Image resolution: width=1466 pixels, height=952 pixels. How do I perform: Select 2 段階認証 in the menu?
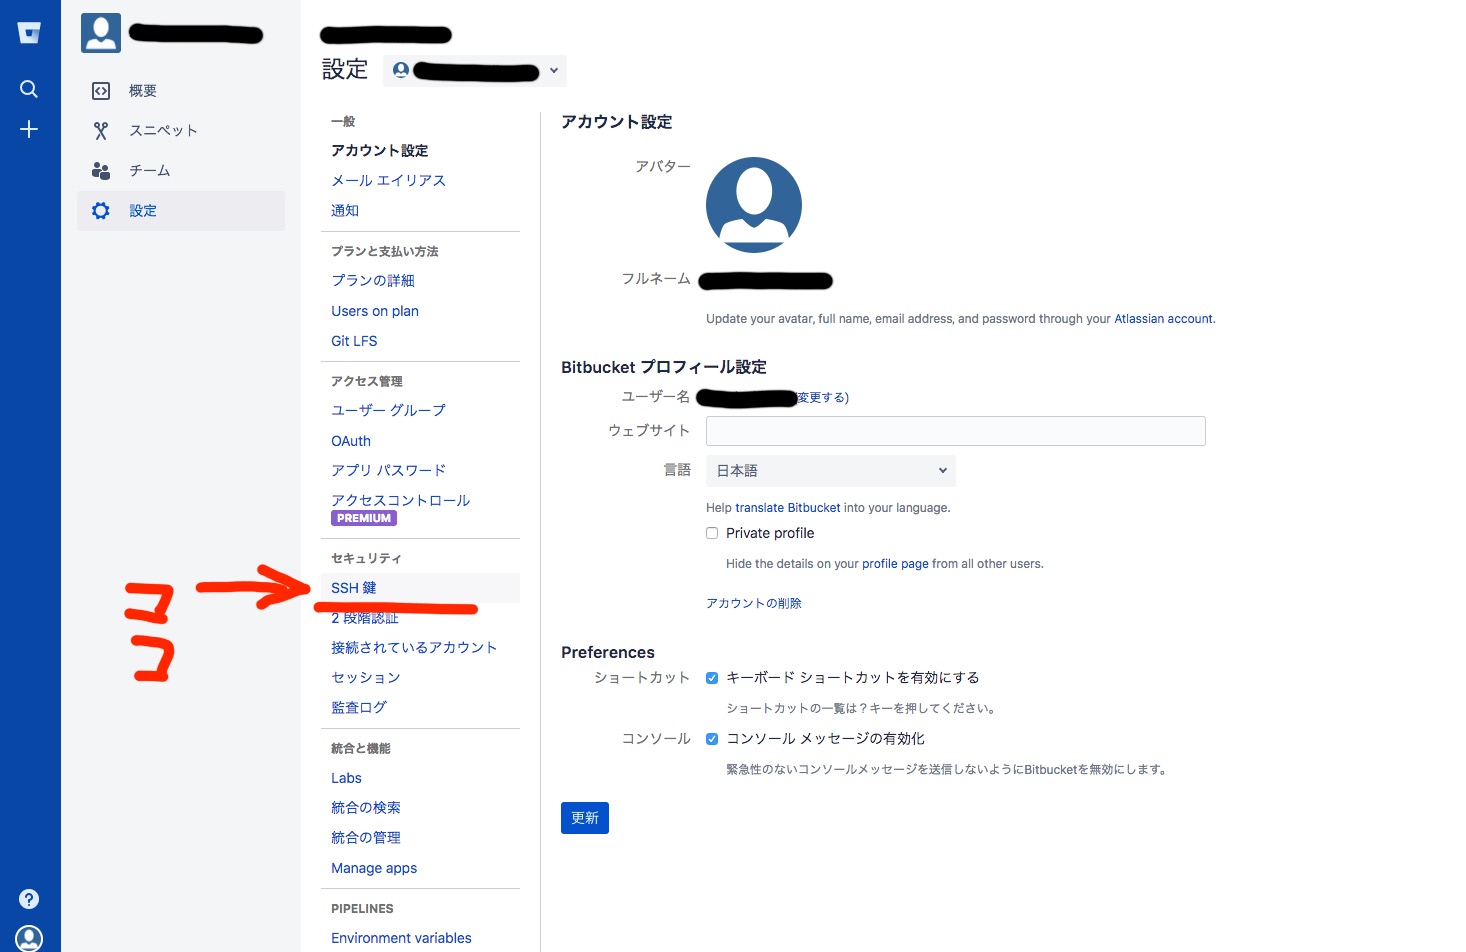(x=364, y=617)
